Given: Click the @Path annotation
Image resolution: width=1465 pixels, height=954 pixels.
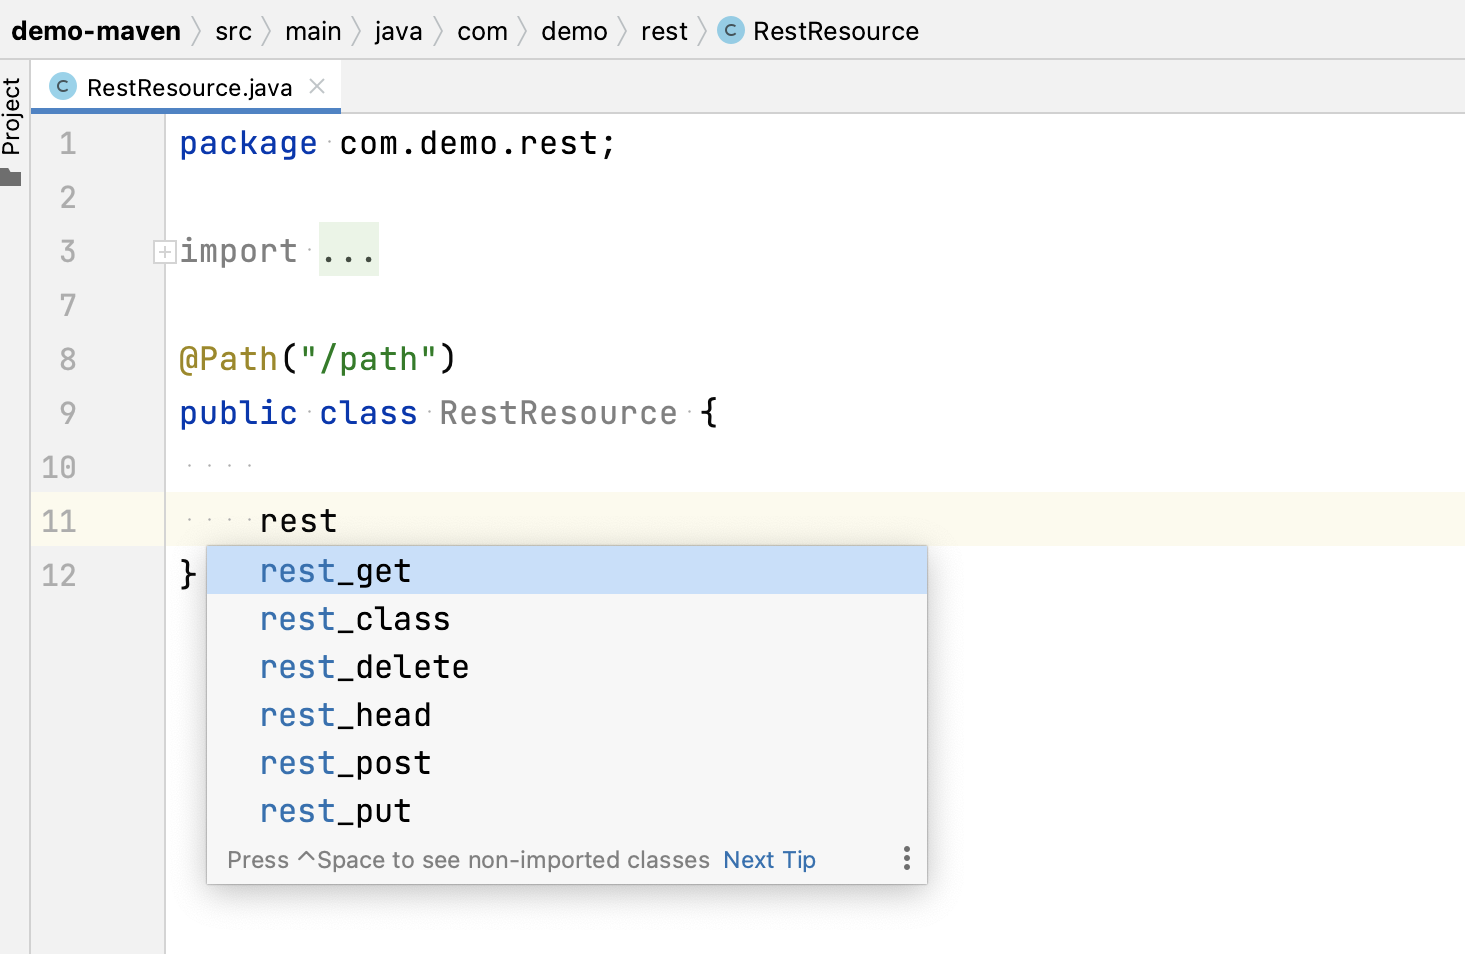Looking at the screenshot, I should (x=229, y=359).
